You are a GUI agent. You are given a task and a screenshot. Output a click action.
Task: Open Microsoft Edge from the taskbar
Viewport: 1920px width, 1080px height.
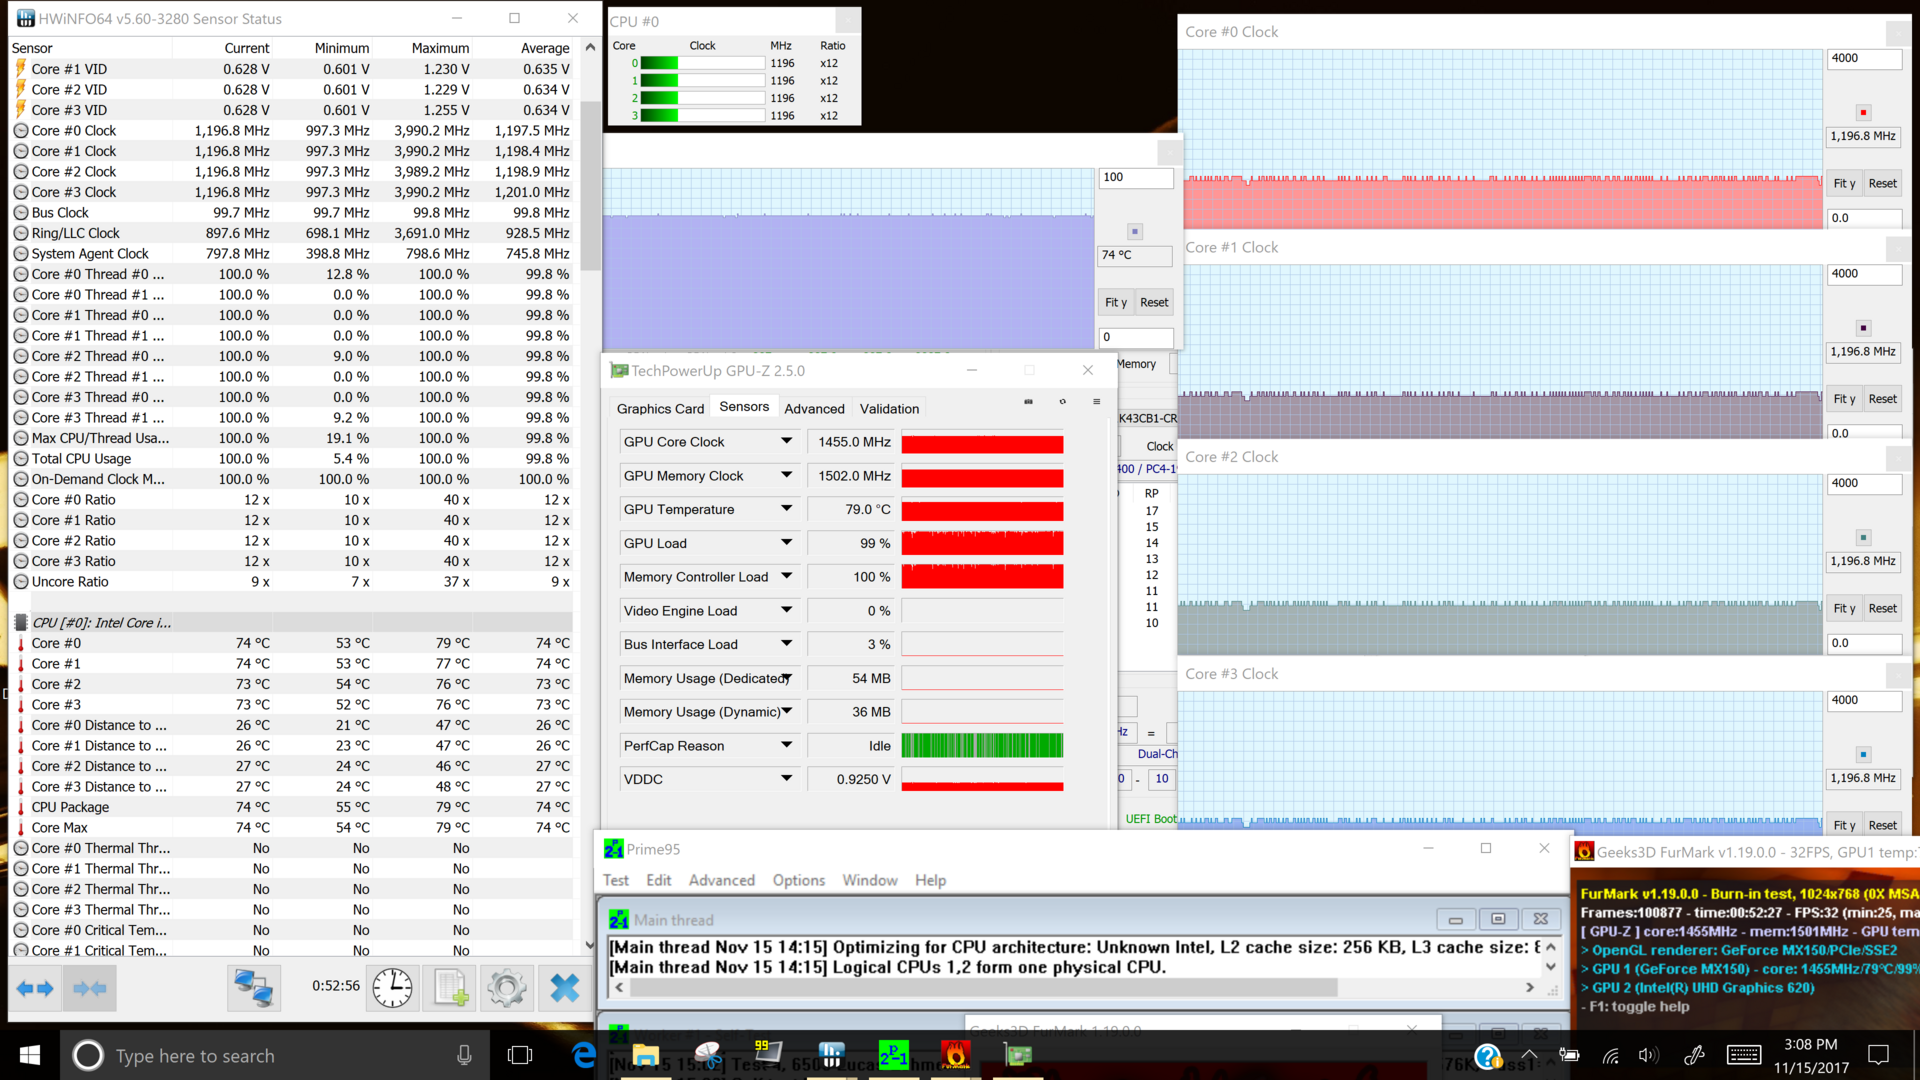584,1056
